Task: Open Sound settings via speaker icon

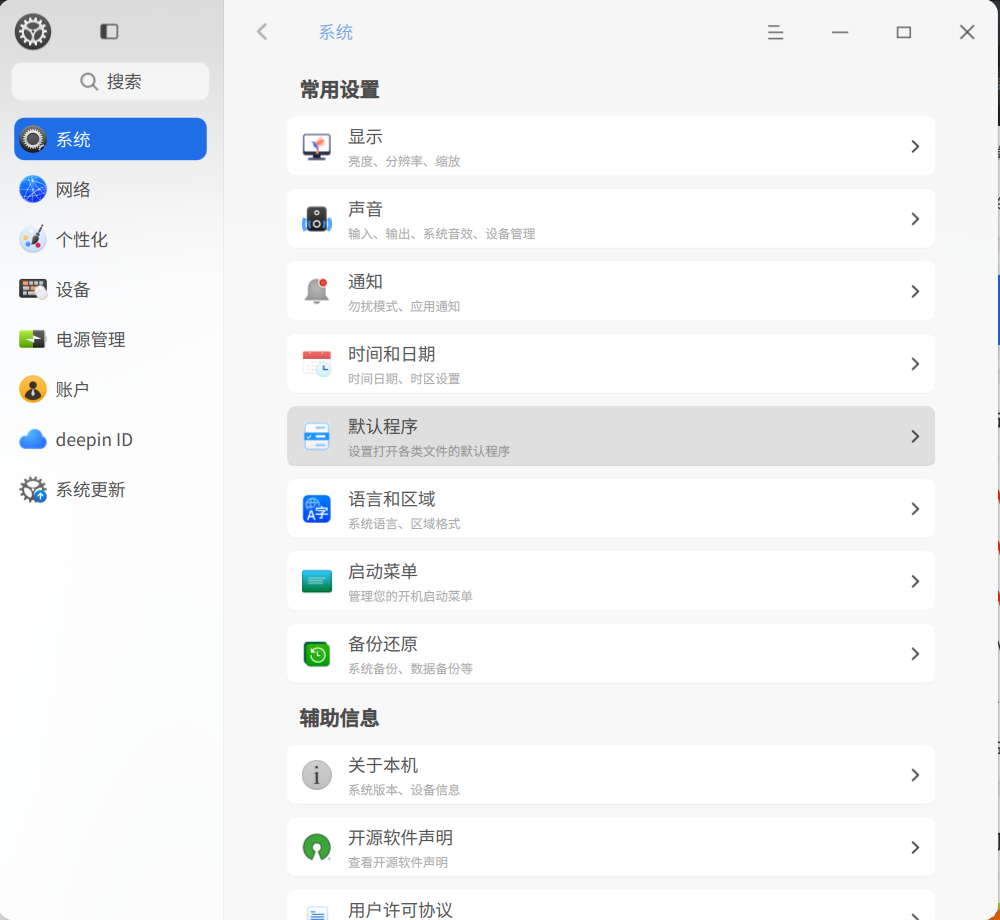Action: (316, 219)
